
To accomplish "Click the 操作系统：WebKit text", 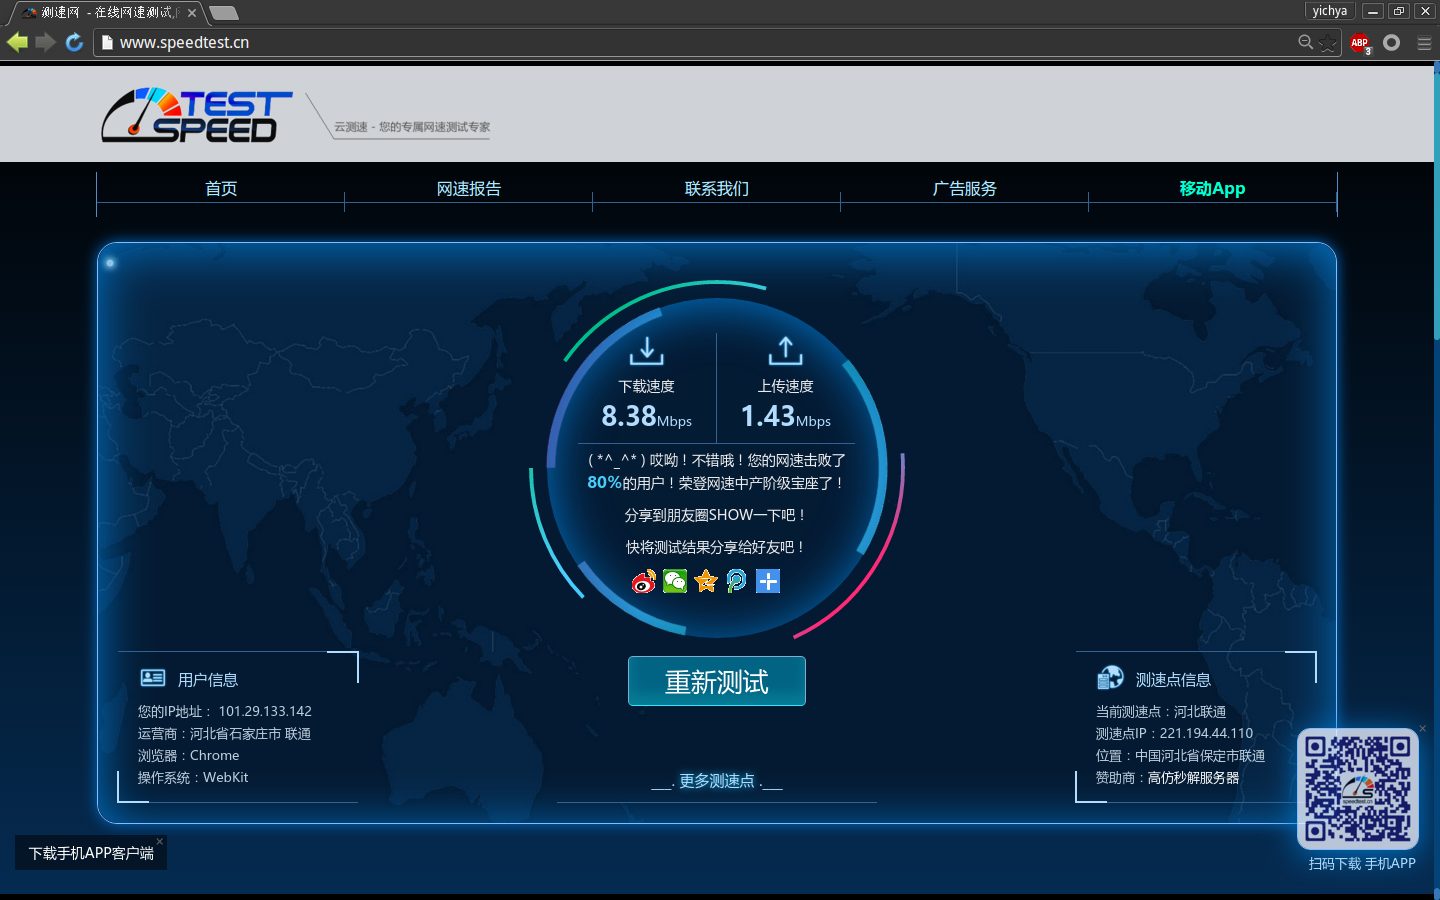I will click(x=193, y=777).
